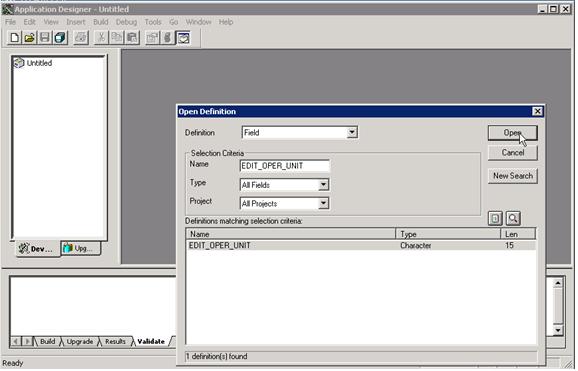Select the Validate output tab
This screenshot has width=578, height=371.
coord(151,341)
